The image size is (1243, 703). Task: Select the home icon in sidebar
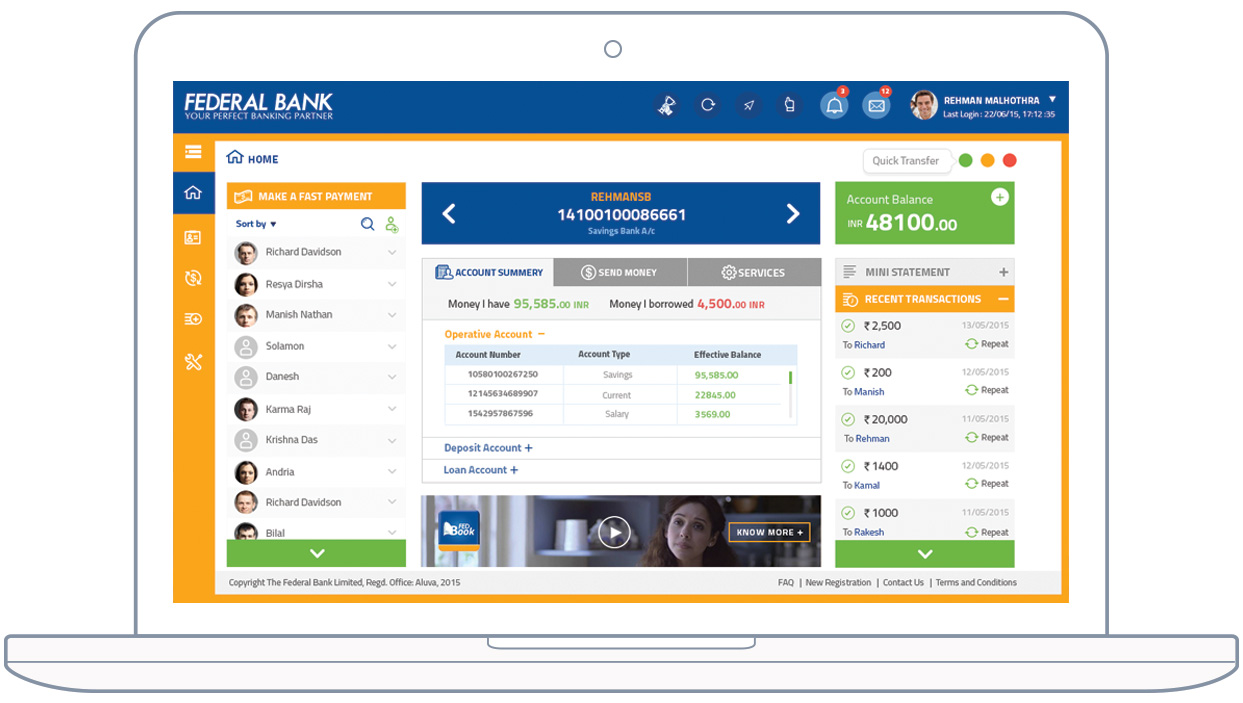pyautogui.click(x=193, y=193)
